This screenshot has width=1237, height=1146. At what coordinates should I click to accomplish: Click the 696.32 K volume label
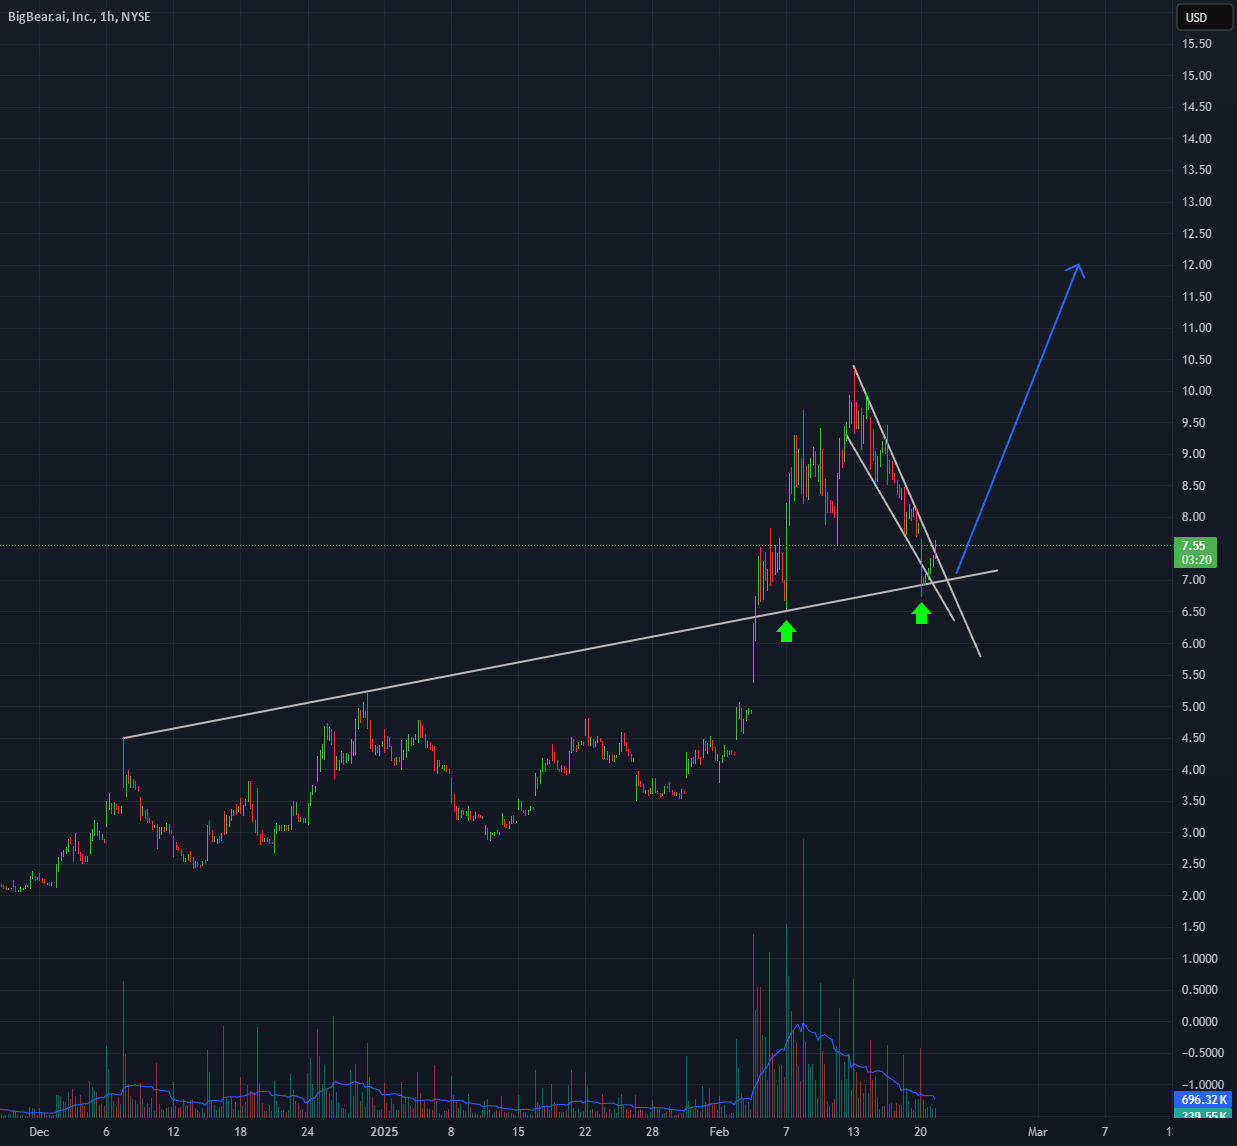(1203, 1100)
